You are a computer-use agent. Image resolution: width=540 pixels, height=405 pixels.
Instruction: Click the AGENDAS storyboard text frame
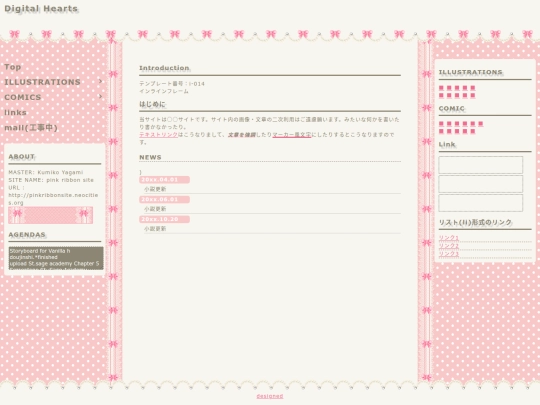coord(56,258)
